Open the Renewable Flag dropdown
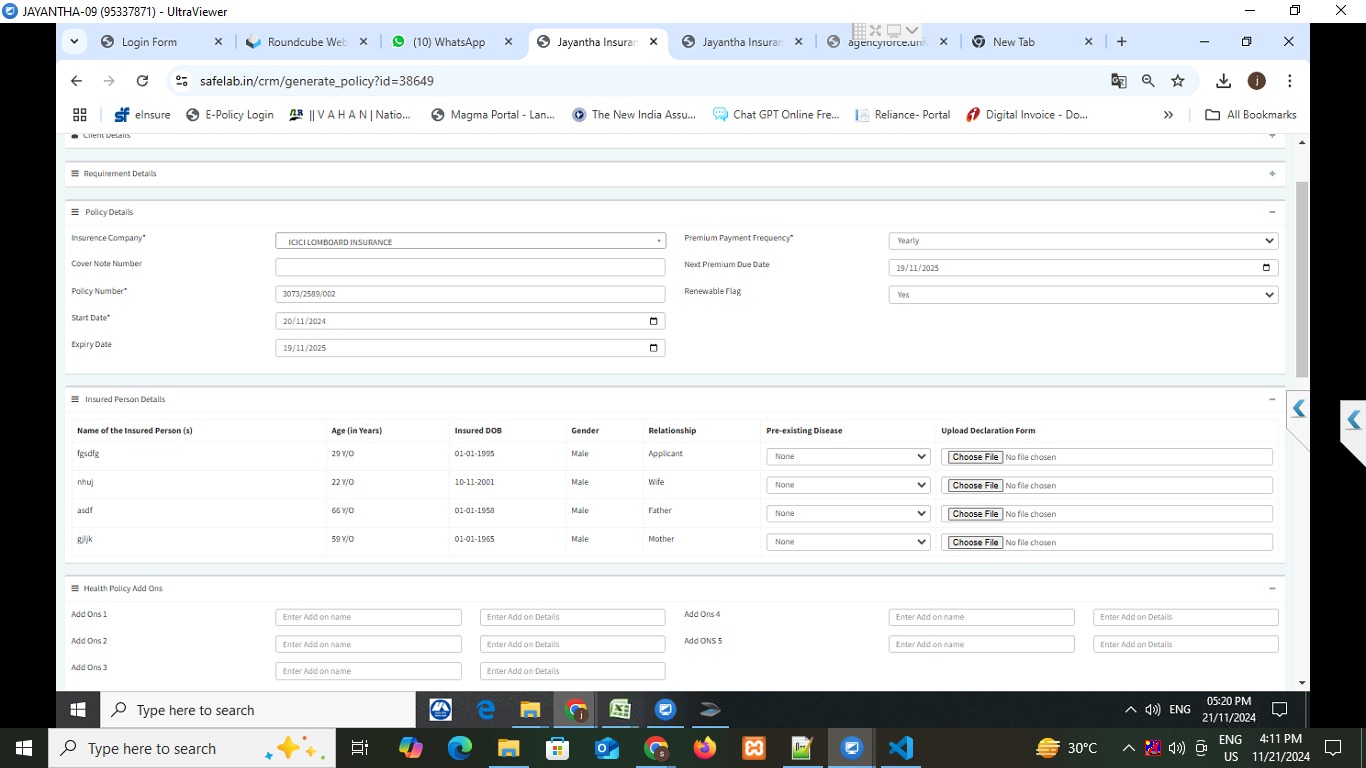Viewport: 1366px width, 768px height. (x=1083, y=295)
